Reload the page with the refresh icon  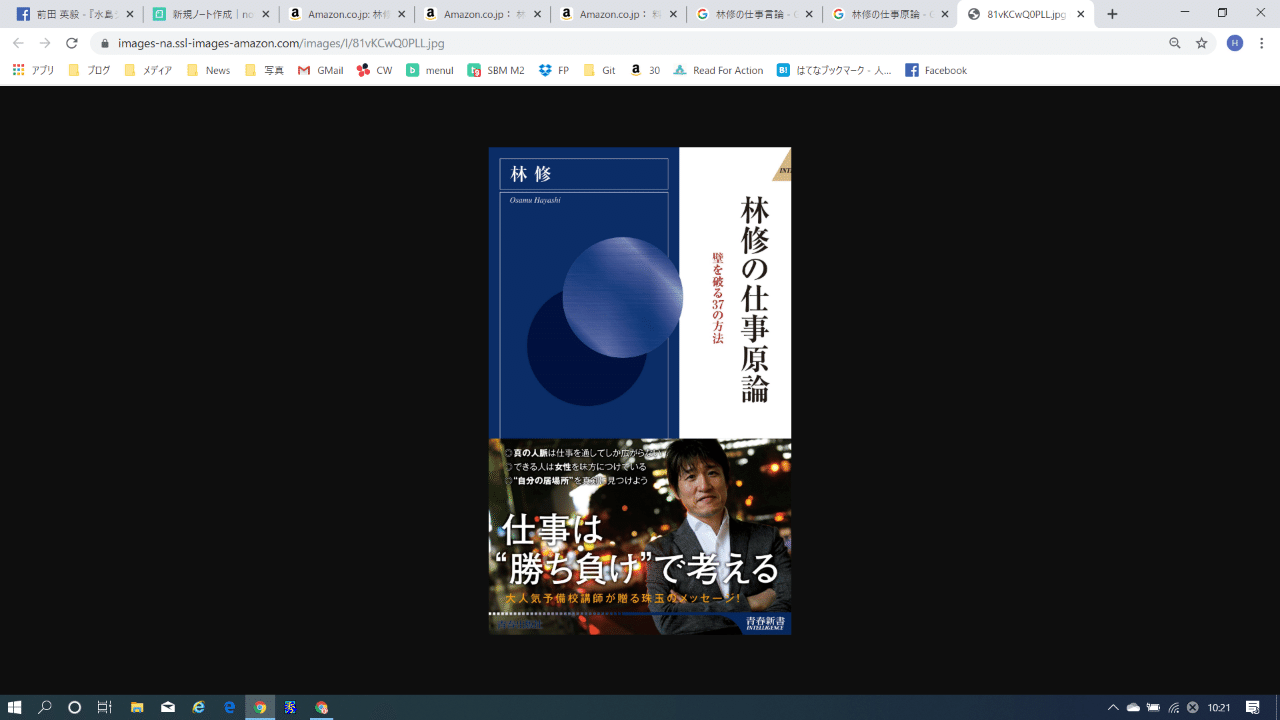tap(71, 43)
